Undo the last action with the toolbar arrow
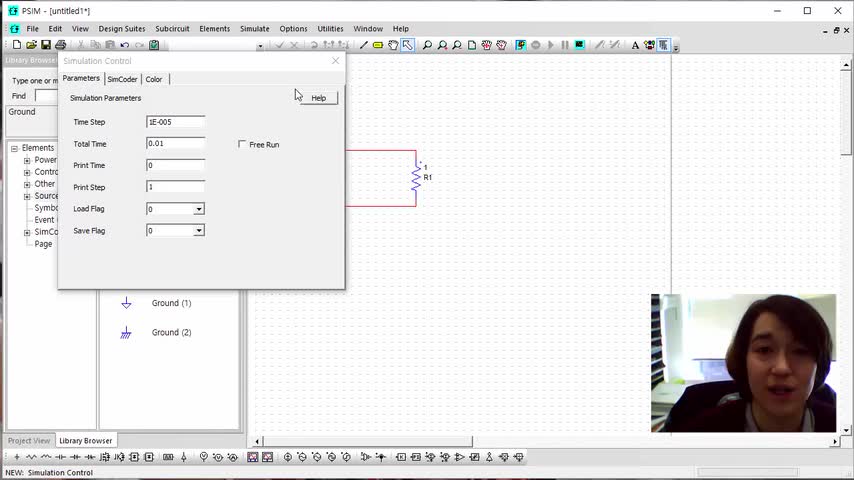854x480 pixels. [125, 45]
